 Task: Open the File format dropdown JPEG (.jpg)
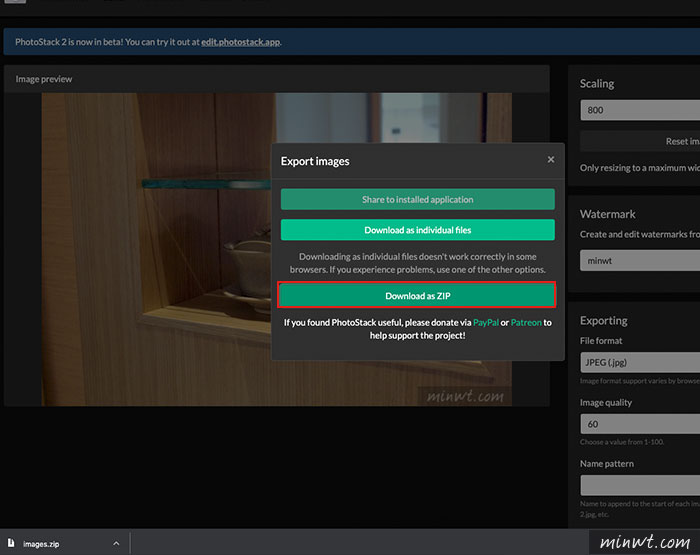[x=640, y=362]
